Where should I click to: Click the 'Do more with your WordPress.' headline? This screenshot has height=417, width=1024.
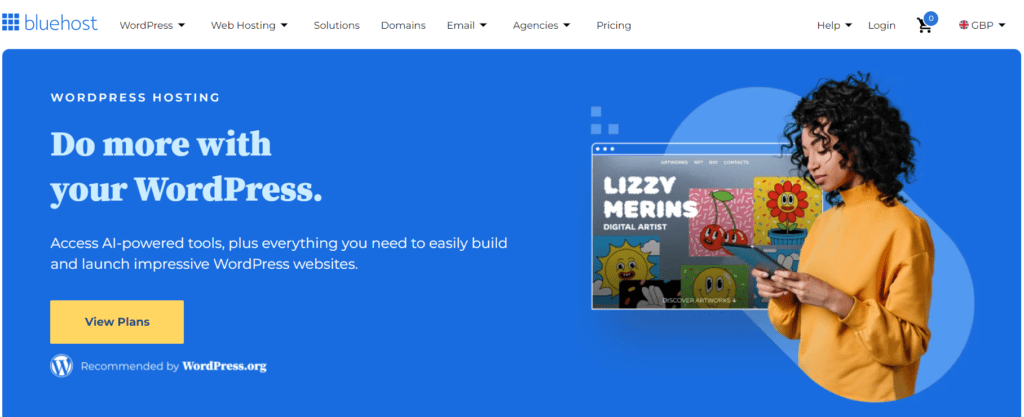point(186,166)
